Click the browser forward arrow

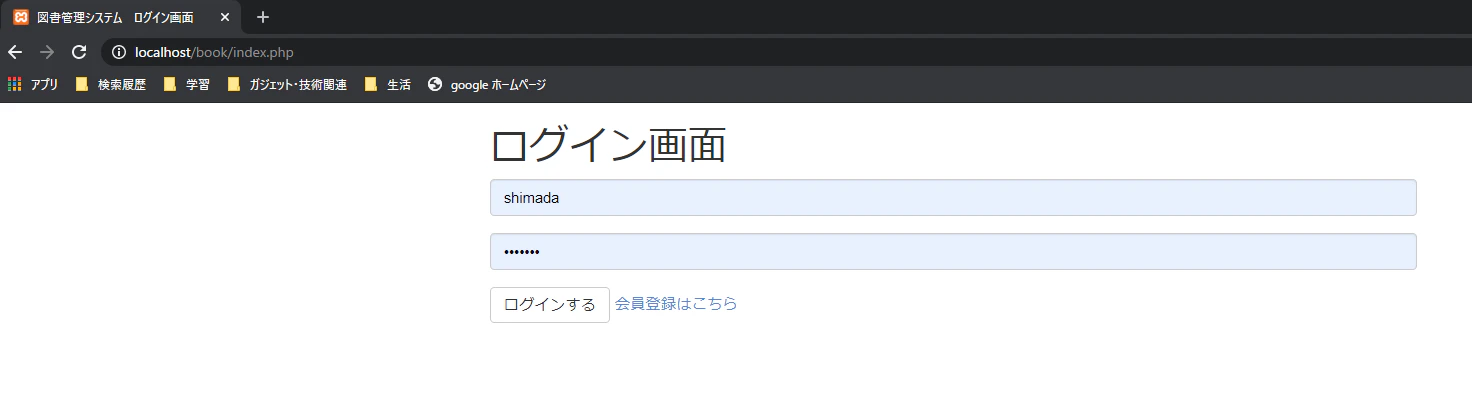tap(46, 52)
